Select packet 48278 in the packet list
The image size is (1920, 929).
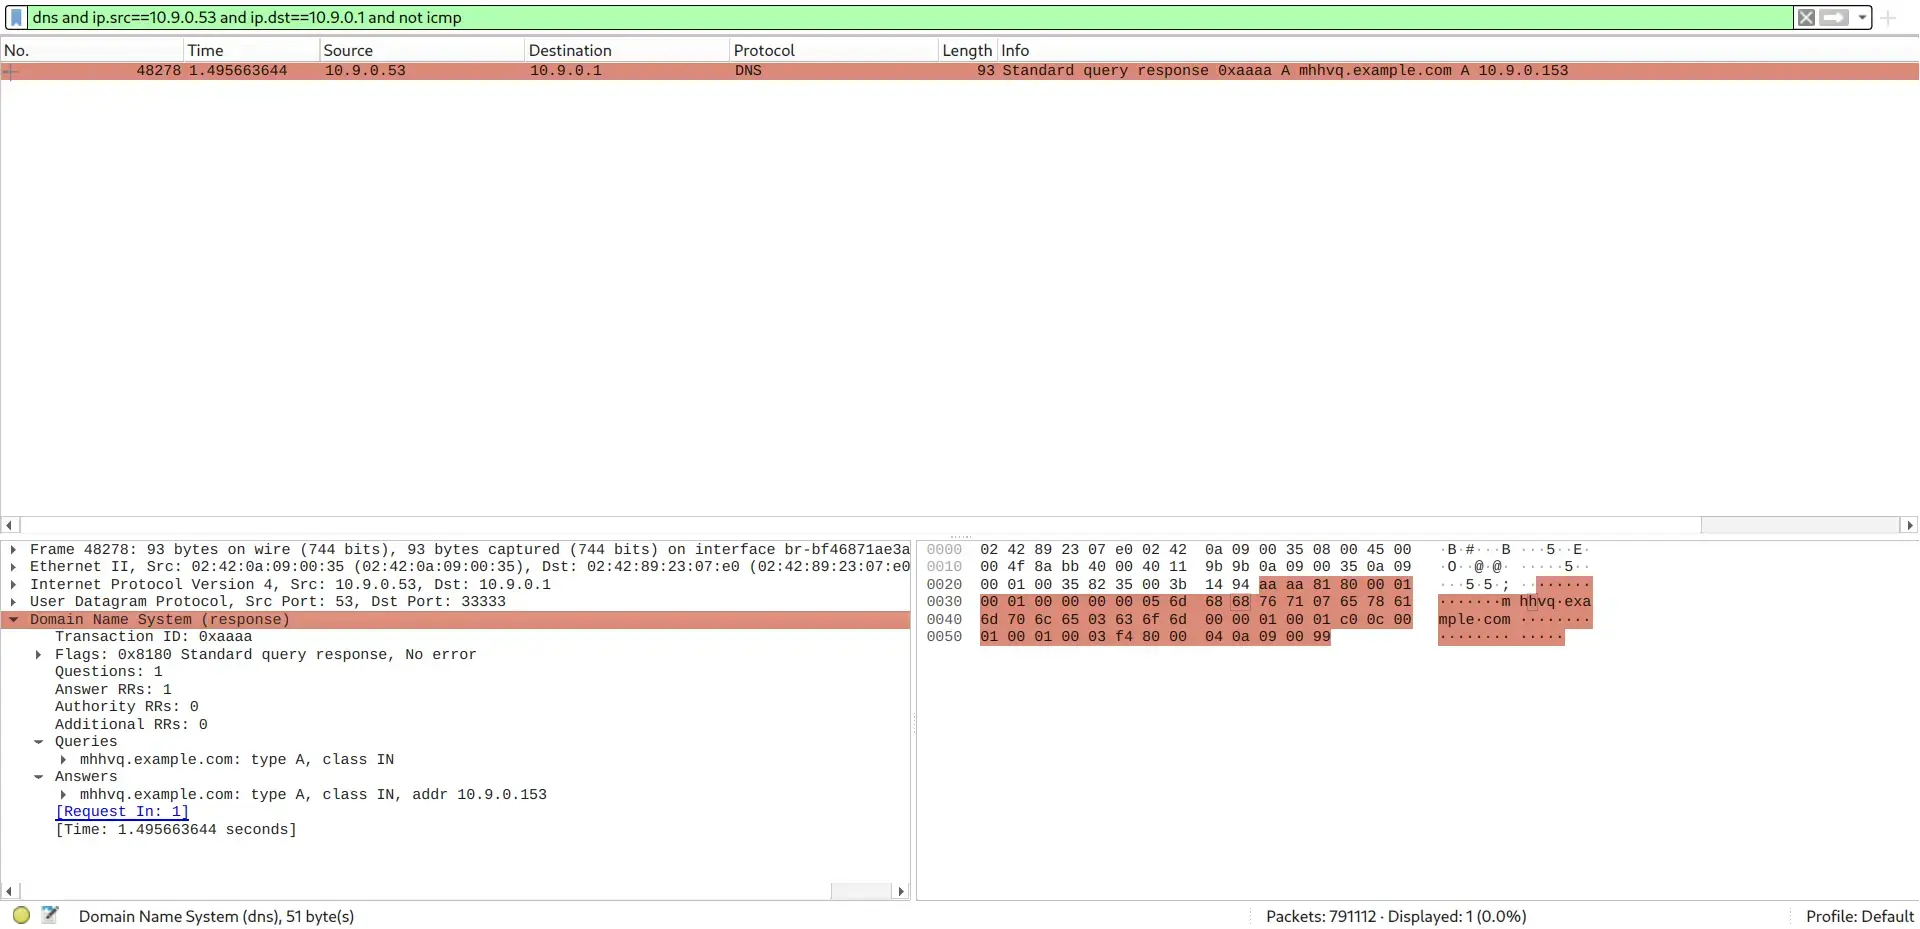959,71
